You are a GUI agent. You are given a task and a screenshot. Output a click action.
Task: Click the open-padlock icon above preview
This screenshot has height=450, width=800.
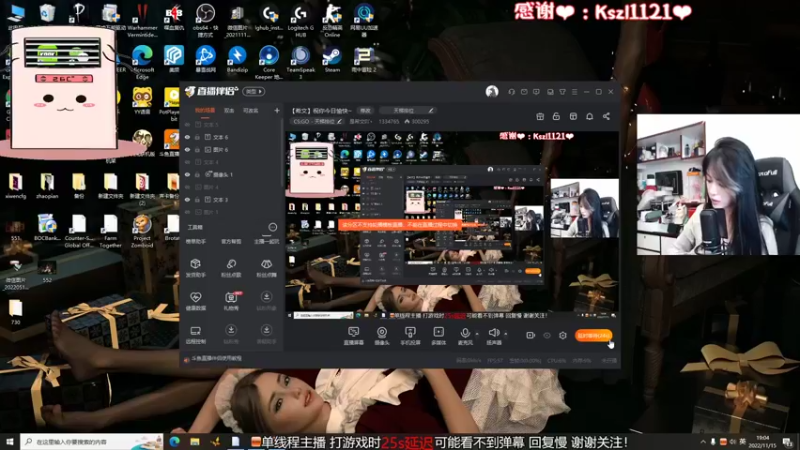click(556, 116)
